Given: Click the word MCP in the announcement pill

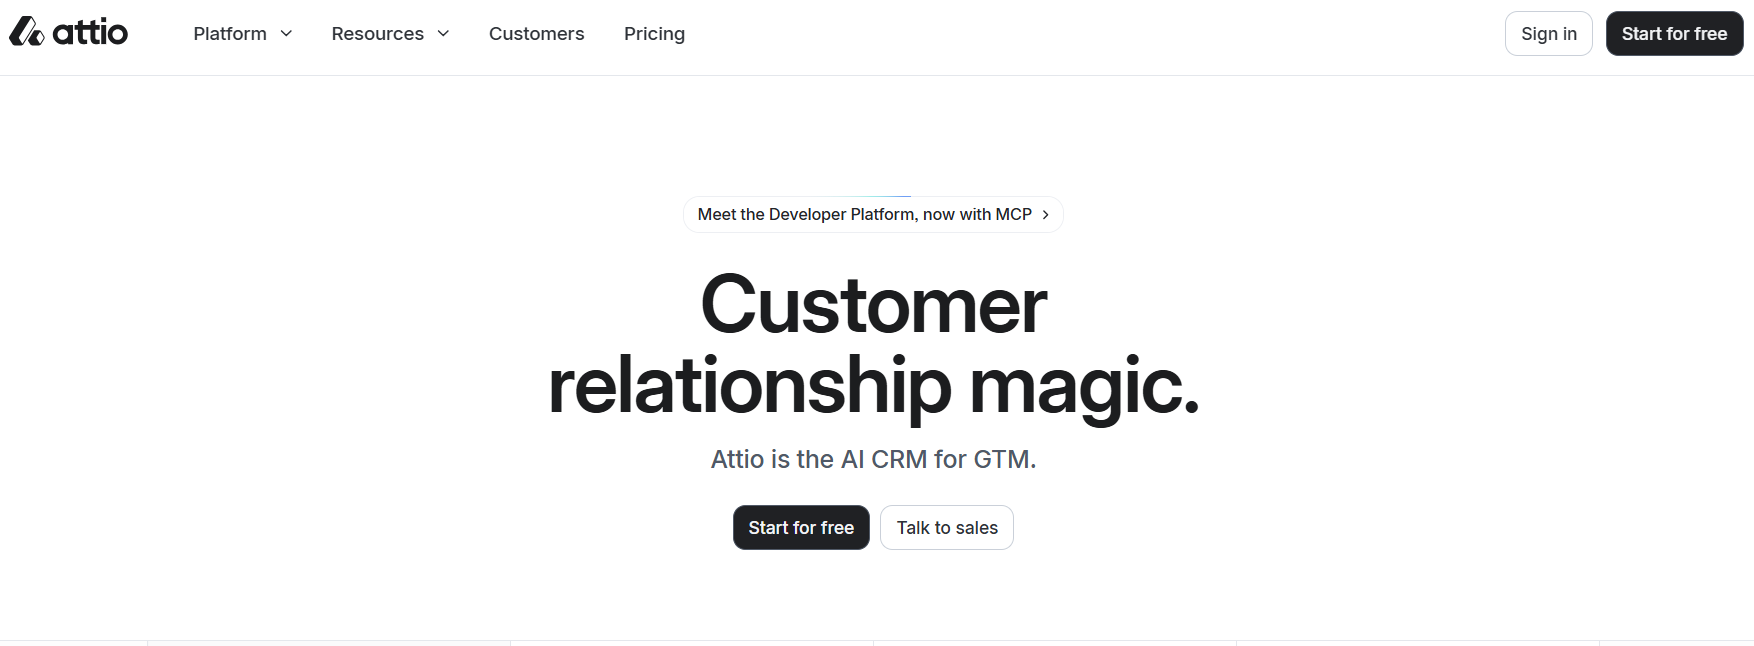Looking at the screenshot, I should (1014, 214).
